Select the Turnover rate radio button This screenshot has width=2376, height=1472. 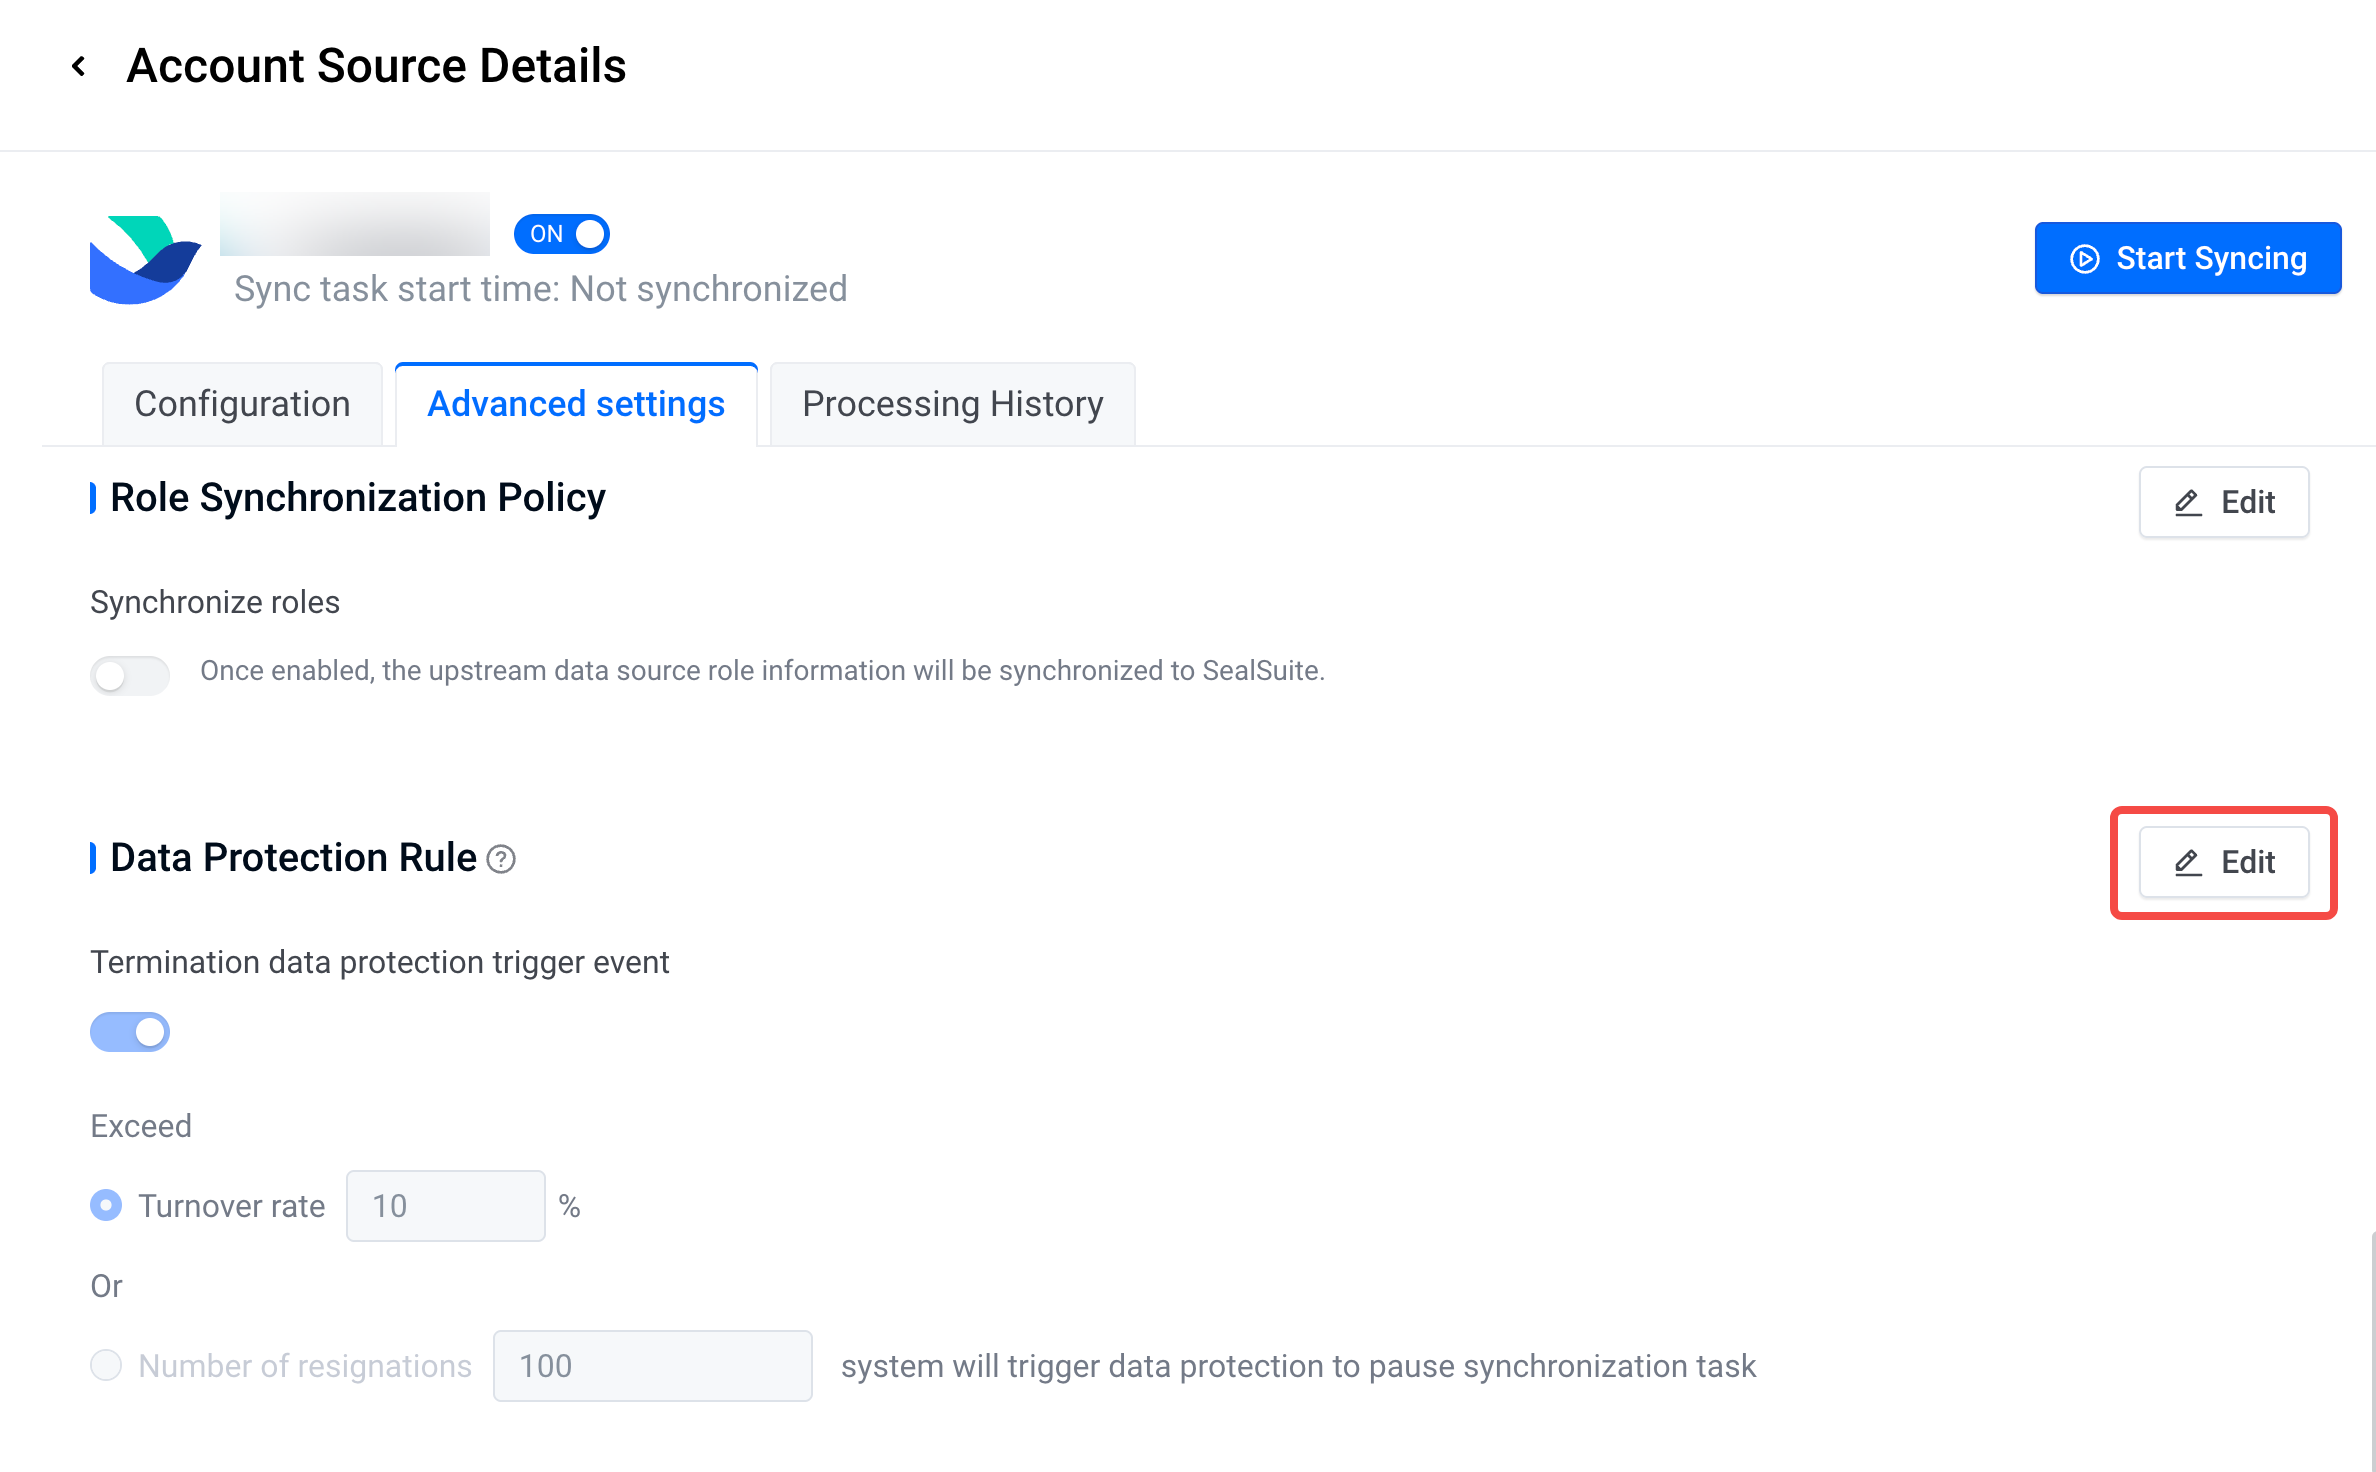106,1205
